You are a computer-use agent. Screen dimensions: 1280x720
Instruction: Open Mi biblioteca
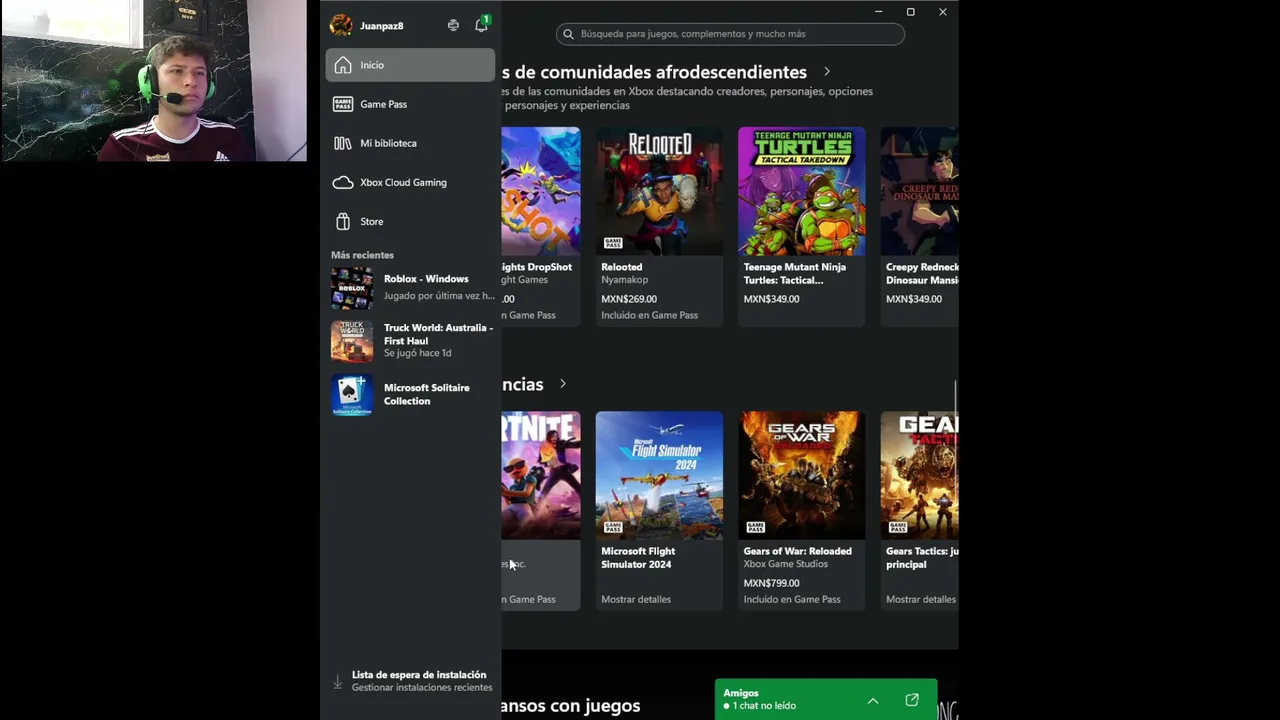pyautogui.click(x=410, y=143)
